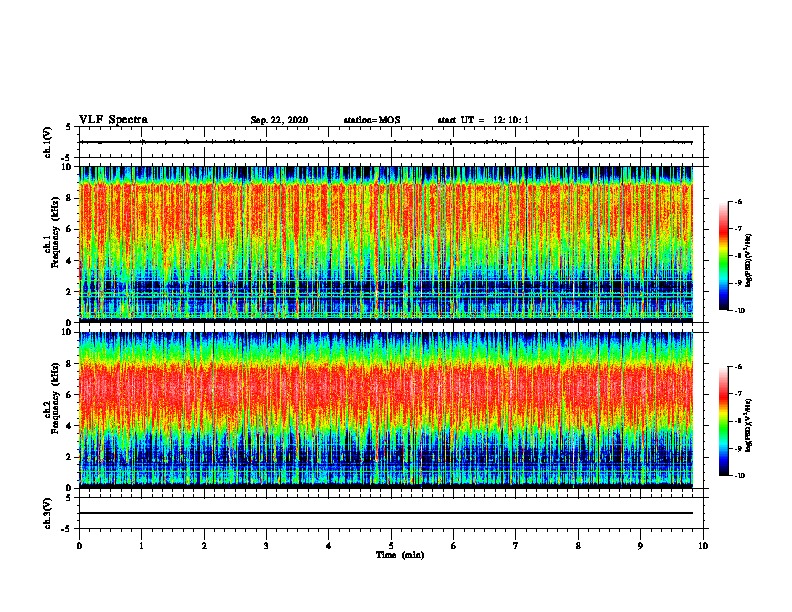
Task: Click the ch.2 spectrogram panel
Action: 386,410
